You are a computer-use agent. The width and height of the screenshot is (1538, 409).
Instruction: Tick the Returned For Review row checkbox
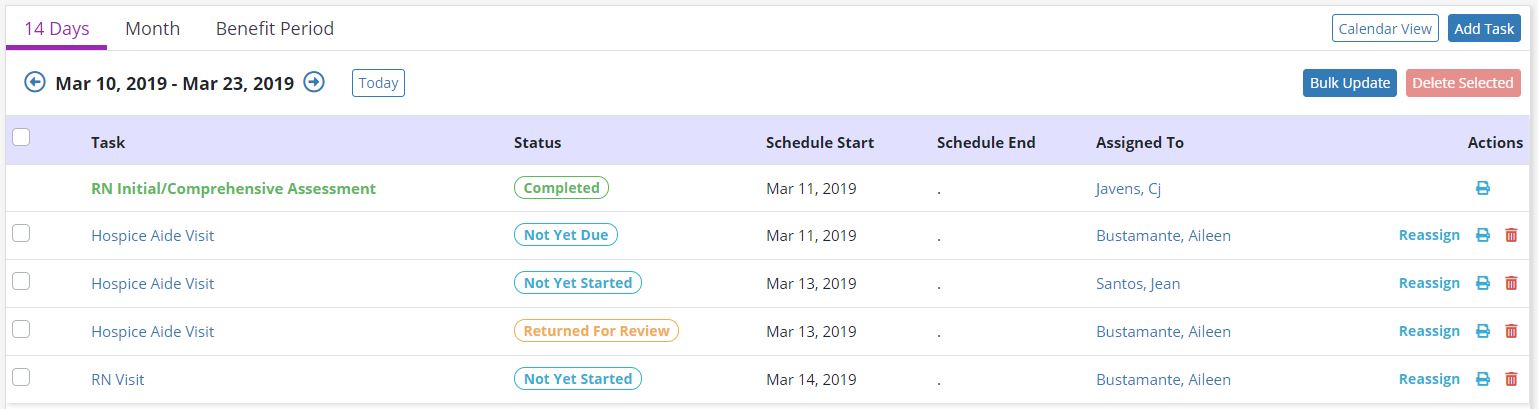20,329
